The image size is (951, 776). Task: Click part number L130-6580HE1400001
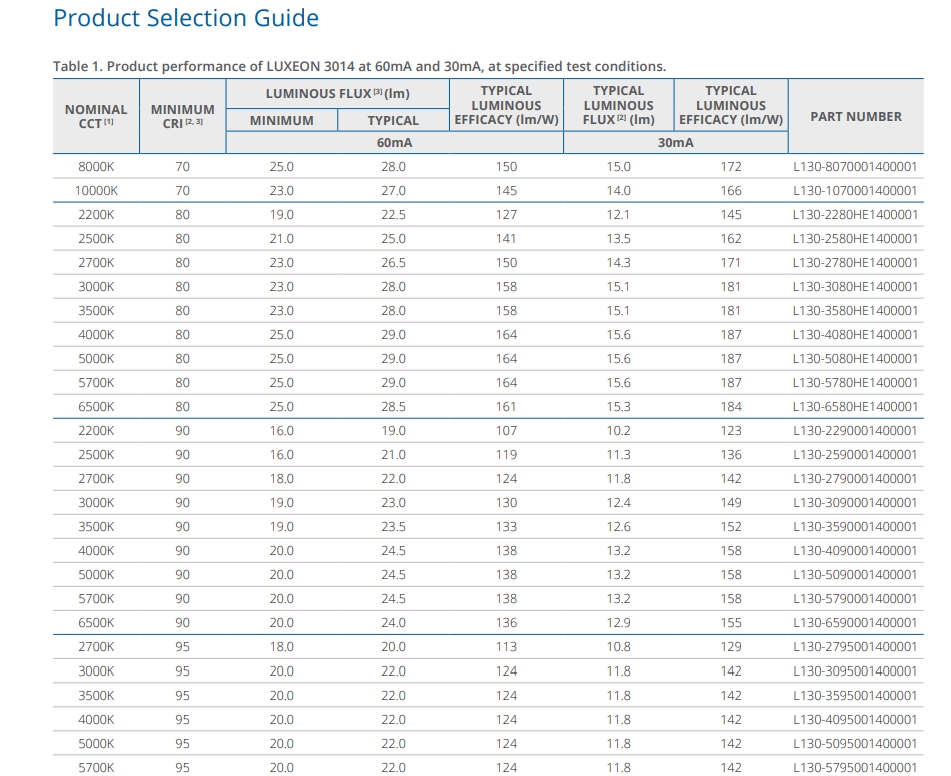click(855, 407)
